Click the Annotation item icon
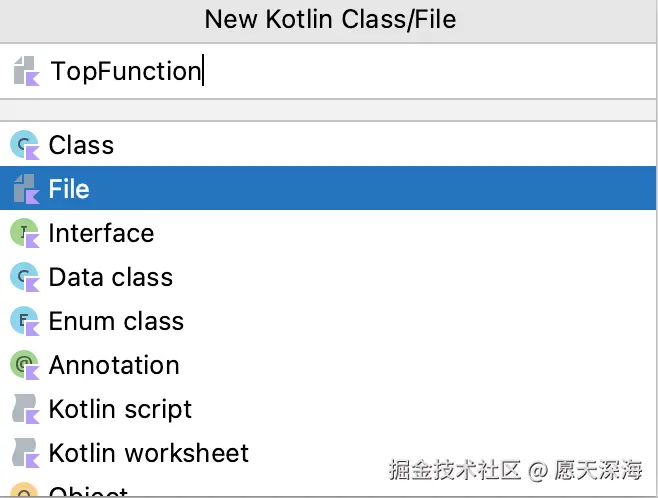 [x=24, y=366]
